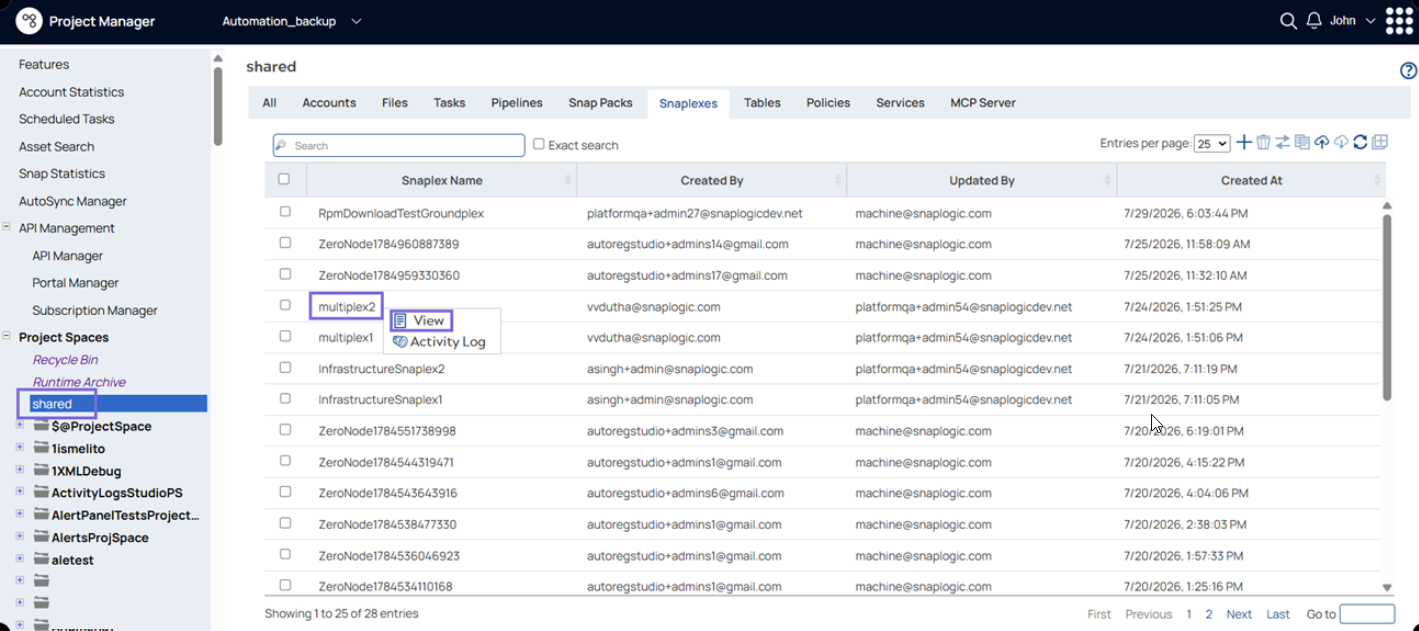Switch to the Snap Packs tab
Viewport: 1419px width, 631px height.
point(600,103)
